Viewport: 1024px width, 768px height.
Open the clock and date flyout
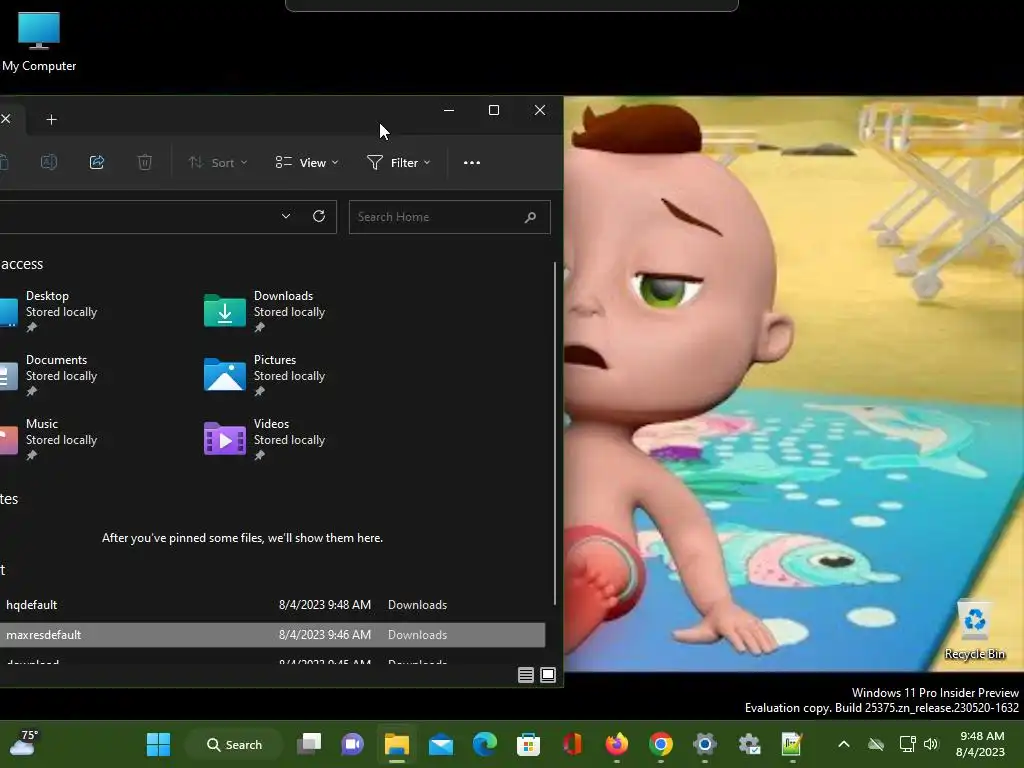click(981, 744)
